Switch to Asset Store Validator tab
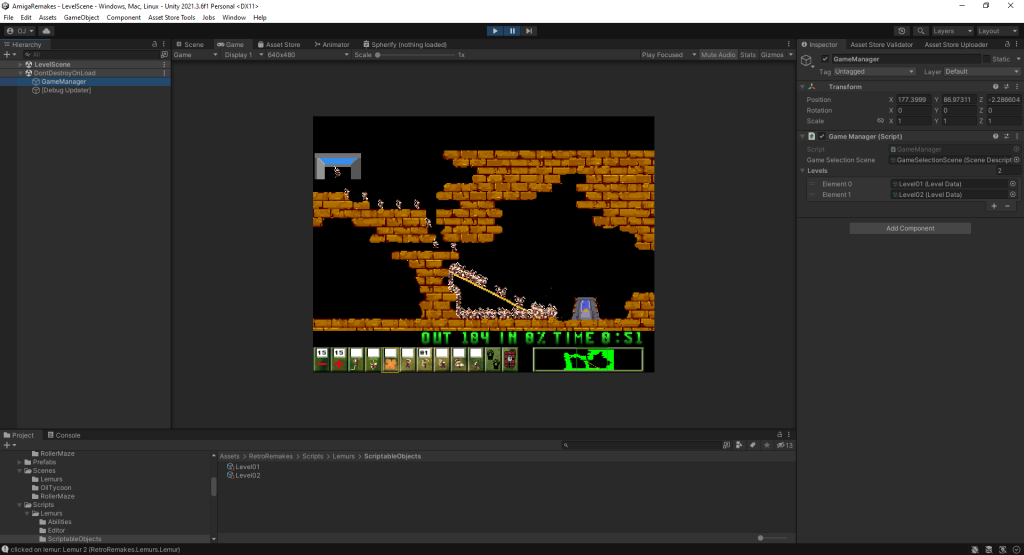Screen dimensions: 1024x555 pyautogui.click(x=881, y=44)
